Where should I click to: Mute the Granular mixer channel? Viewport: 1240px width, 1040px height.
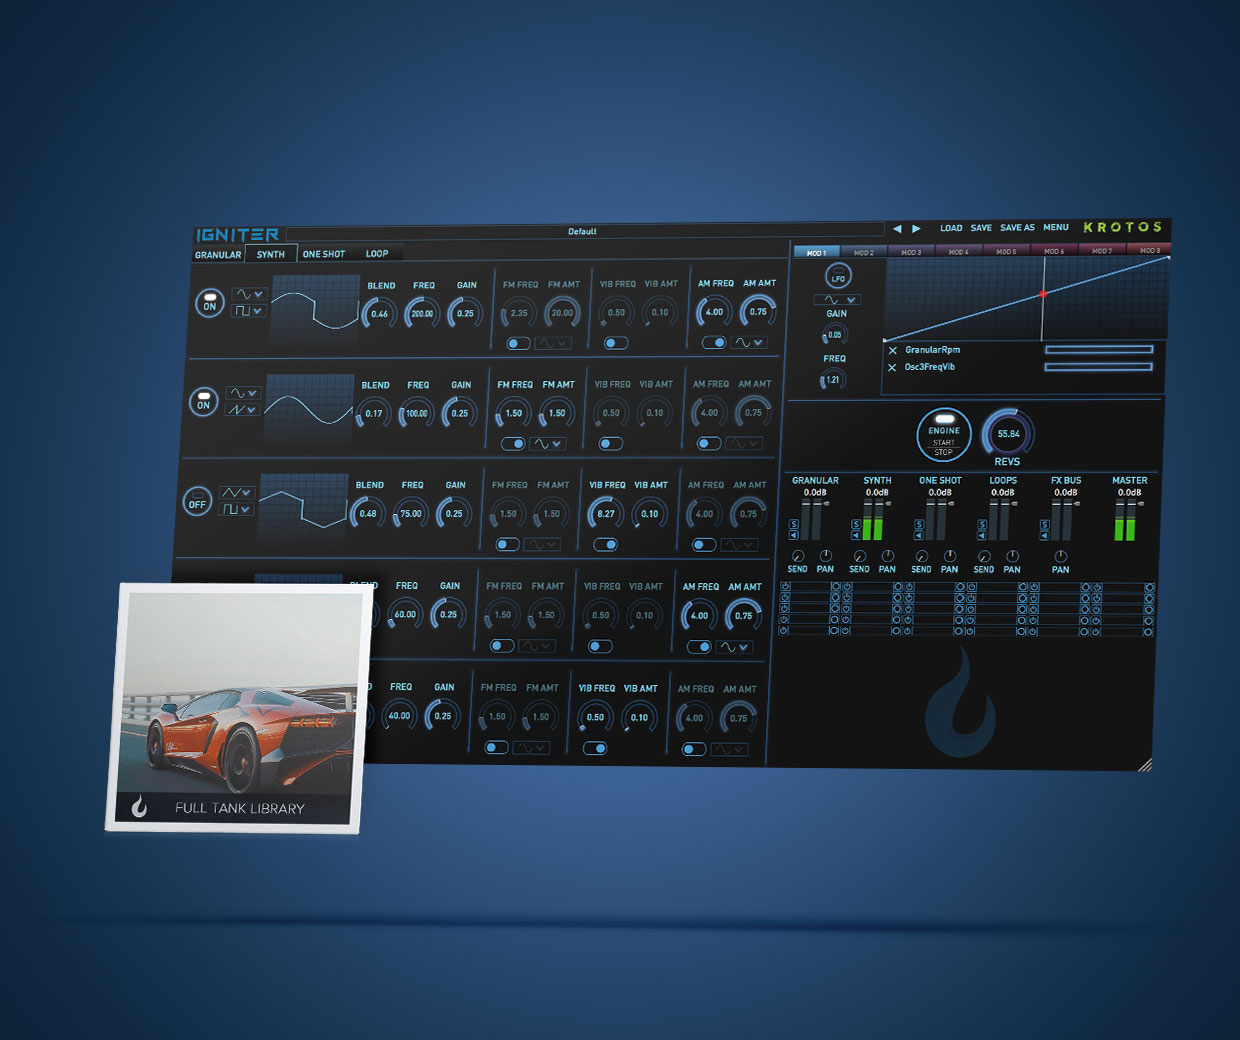click(x=794, y=535)
